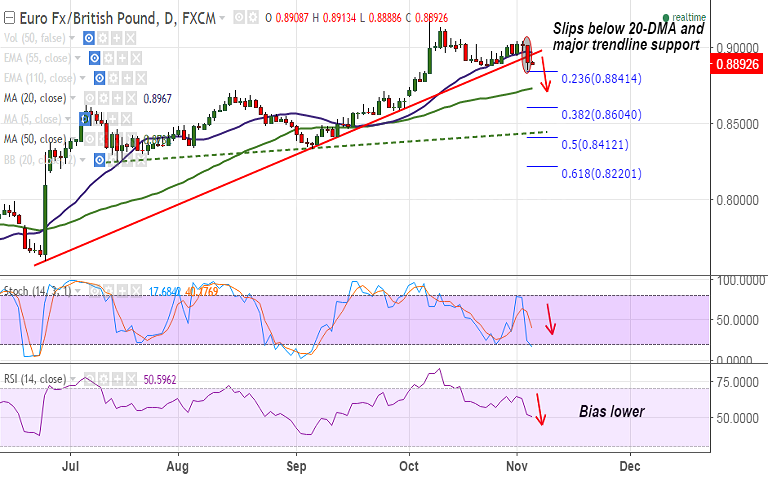The width and height of the screenshot is (768, 480).
Task: Click the high value 0.89134 in header
Action: coord(339,18)
